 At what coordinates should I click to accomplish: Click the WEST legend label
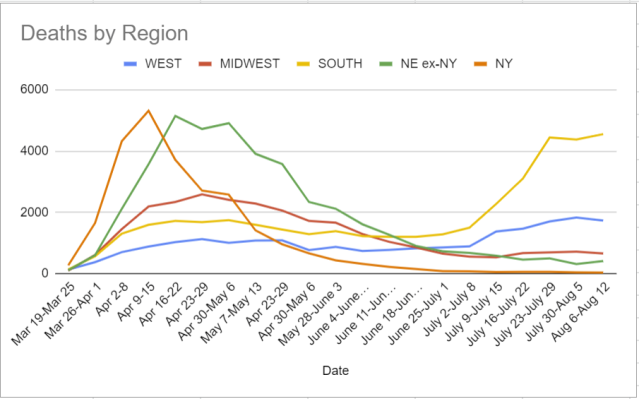(163, 64)
